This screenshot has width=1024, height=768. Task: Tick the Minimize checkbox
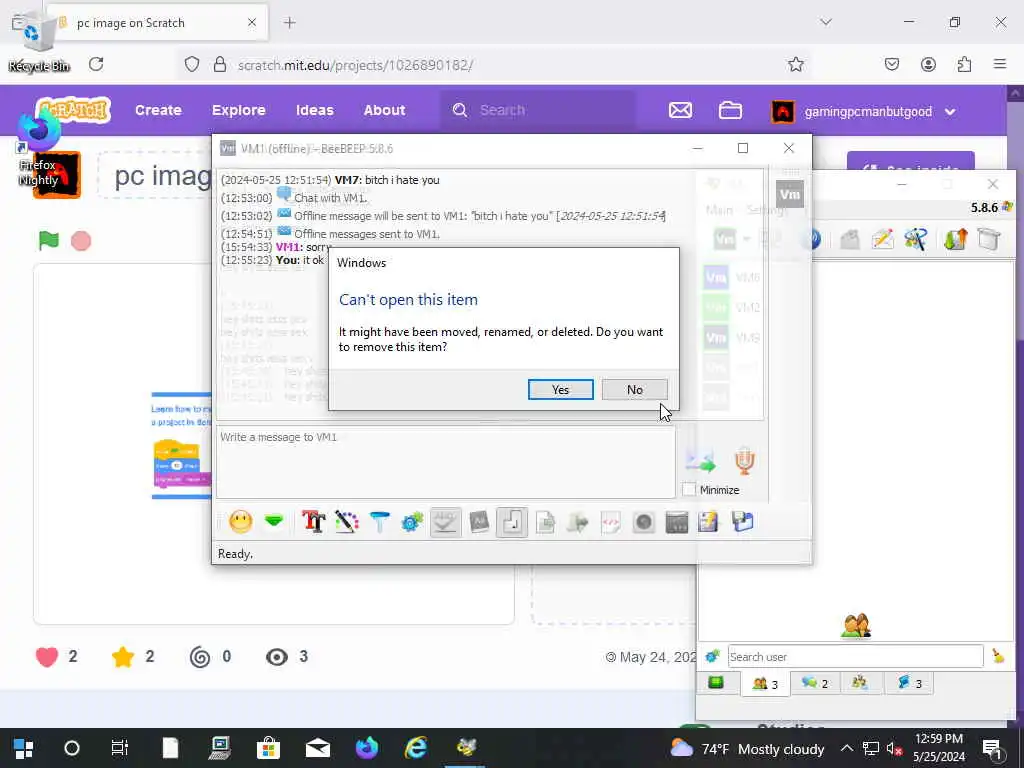[x=689, y=489]
